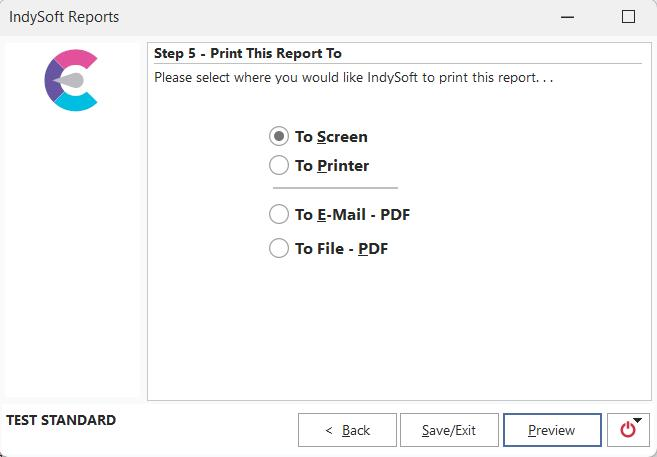
Task: Click the red power icon button
Action: (627, 430)
